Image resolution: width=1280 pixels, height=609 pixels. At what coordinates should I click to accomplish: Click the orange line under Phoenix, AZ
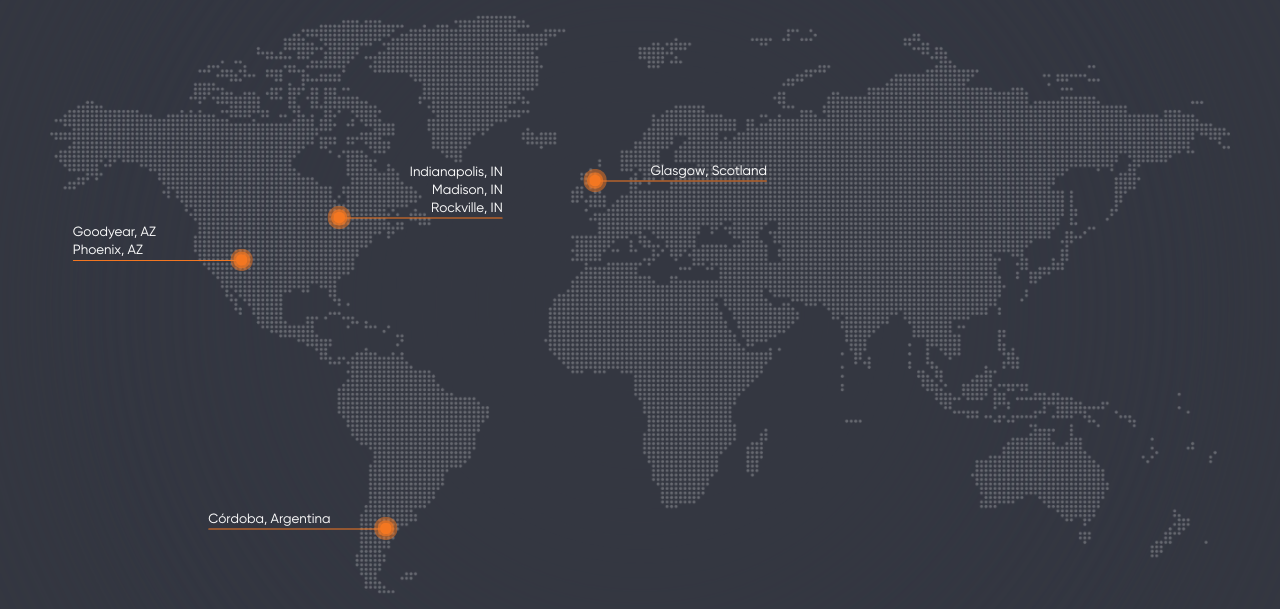point(150,261)
